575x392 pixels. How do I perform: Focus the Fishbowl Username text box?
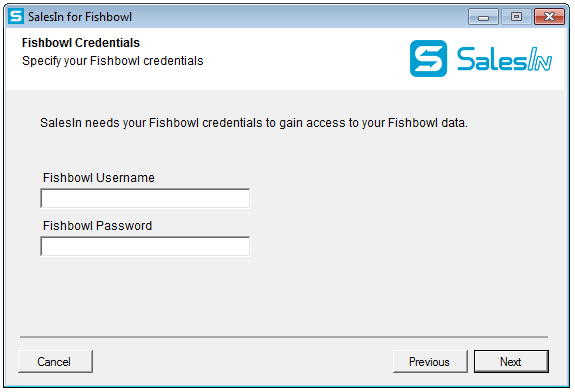(x=145, y=198)
